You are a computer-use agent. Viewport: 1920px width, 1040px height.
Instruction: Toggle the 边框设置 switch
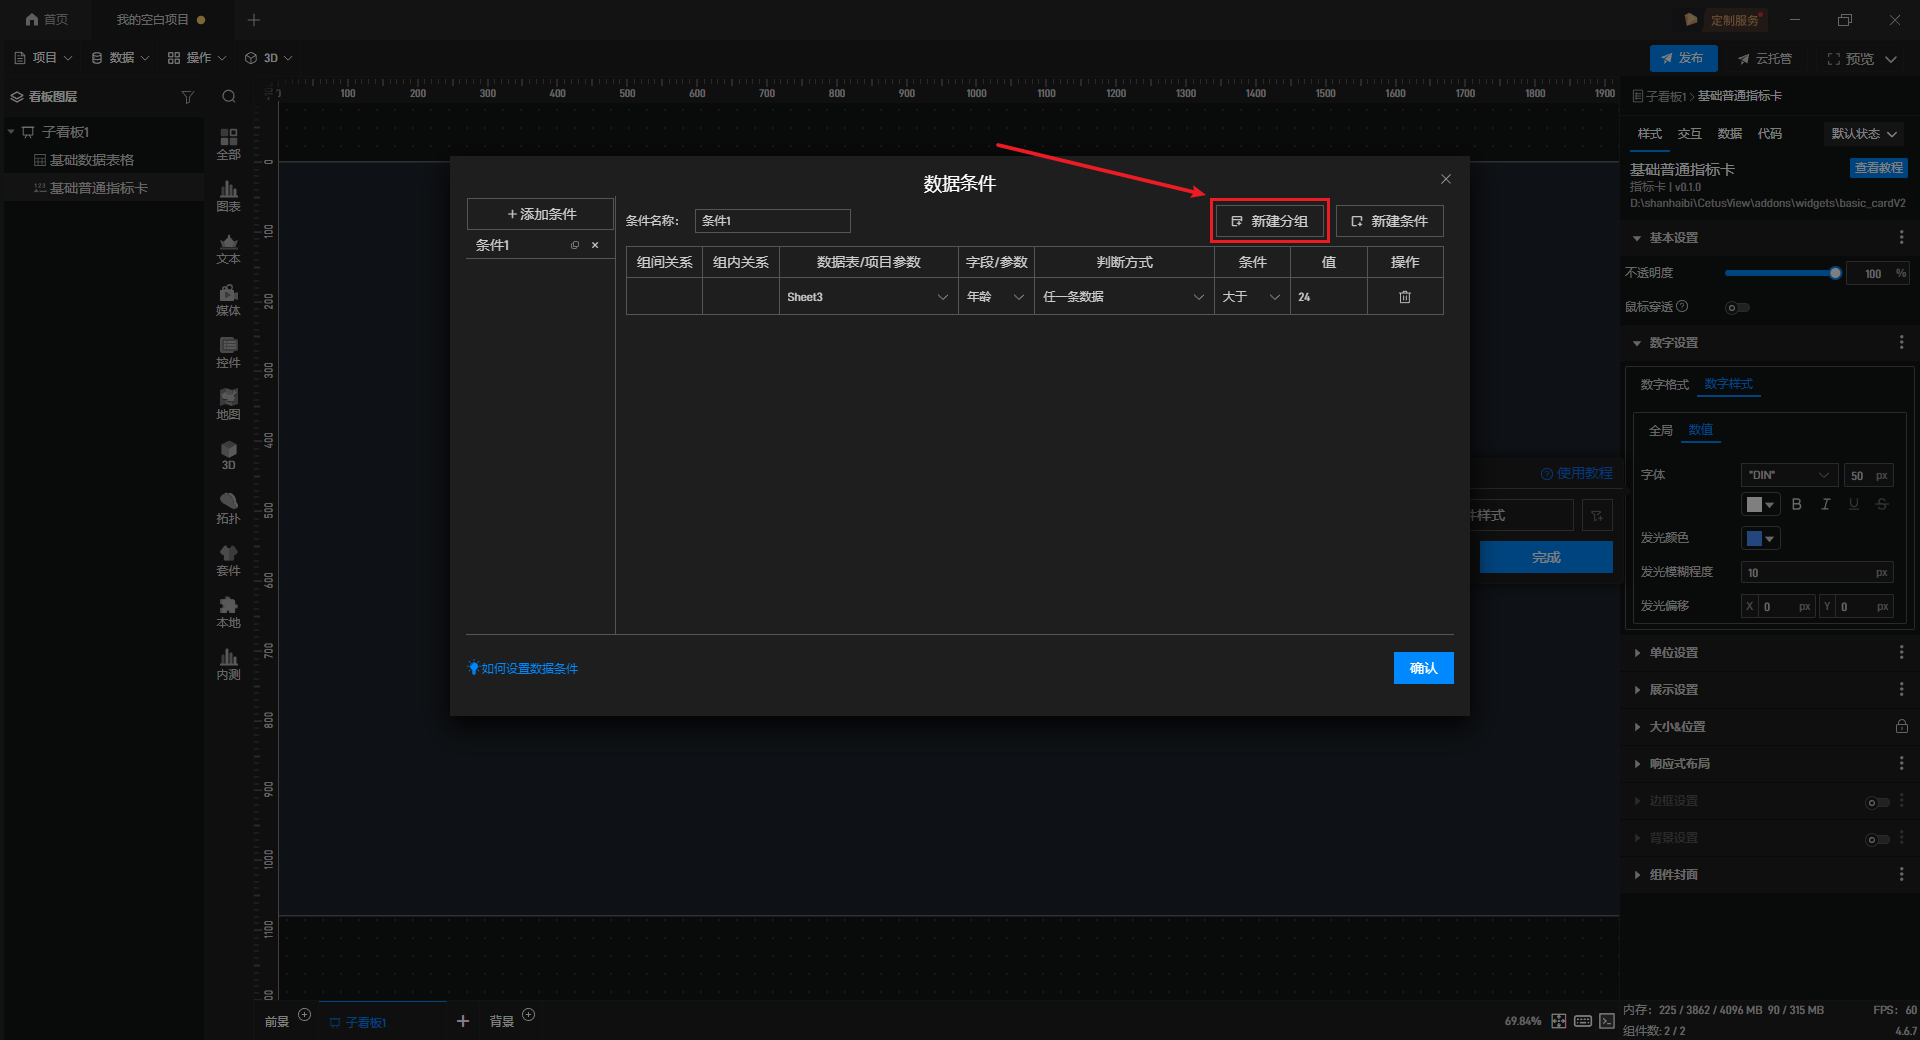(1877, 802)
